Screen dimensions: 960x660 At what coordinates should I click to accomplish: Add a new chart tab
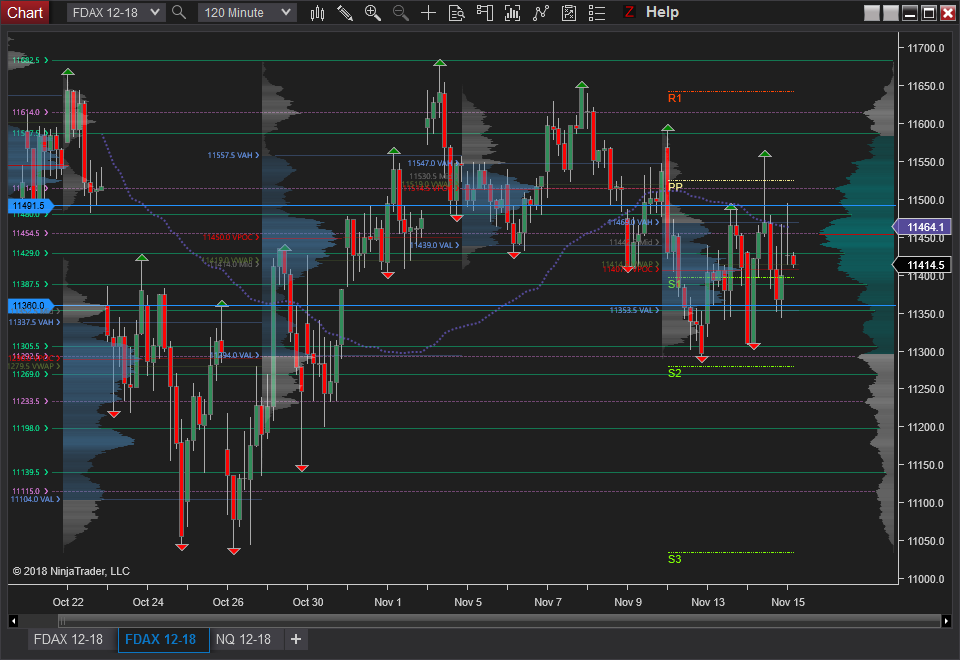point(296,639)
